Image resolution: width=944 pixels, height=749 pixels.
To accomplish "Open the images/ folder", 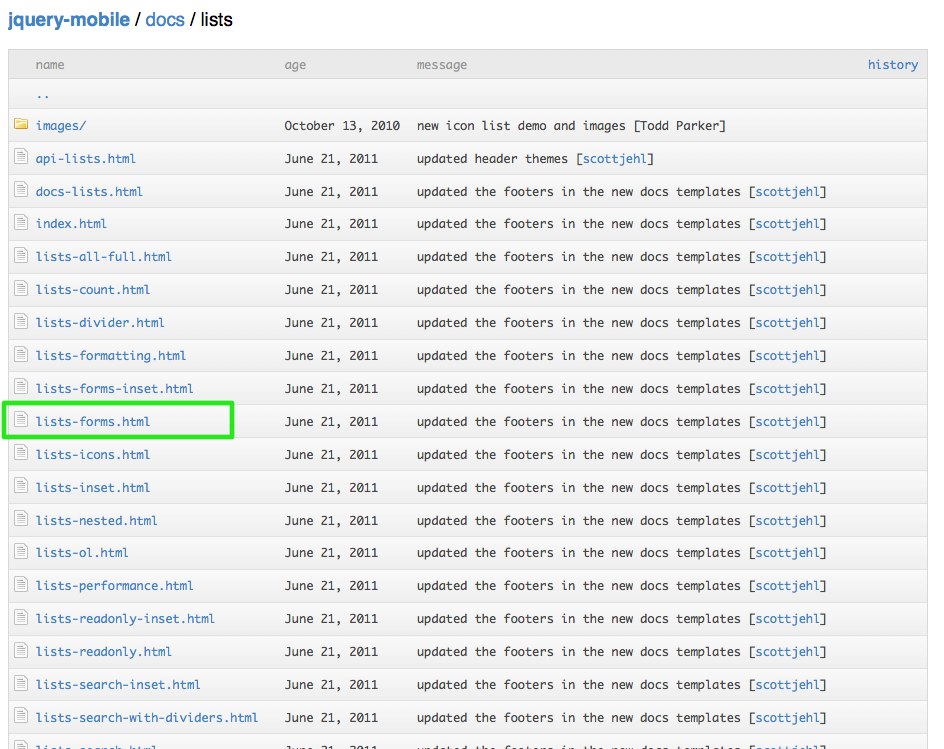I will (x=61, y=125).
